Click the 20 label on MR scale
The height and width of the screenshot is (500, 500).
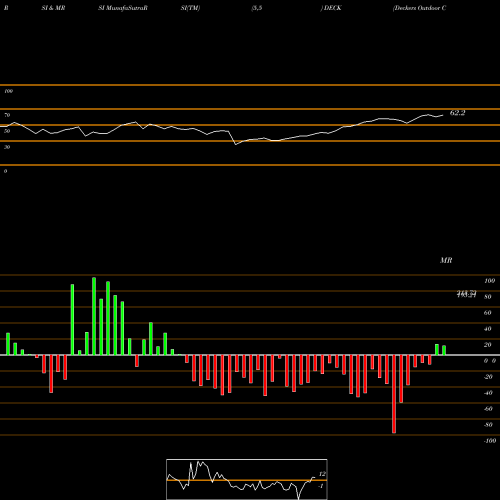coord(488,345)
